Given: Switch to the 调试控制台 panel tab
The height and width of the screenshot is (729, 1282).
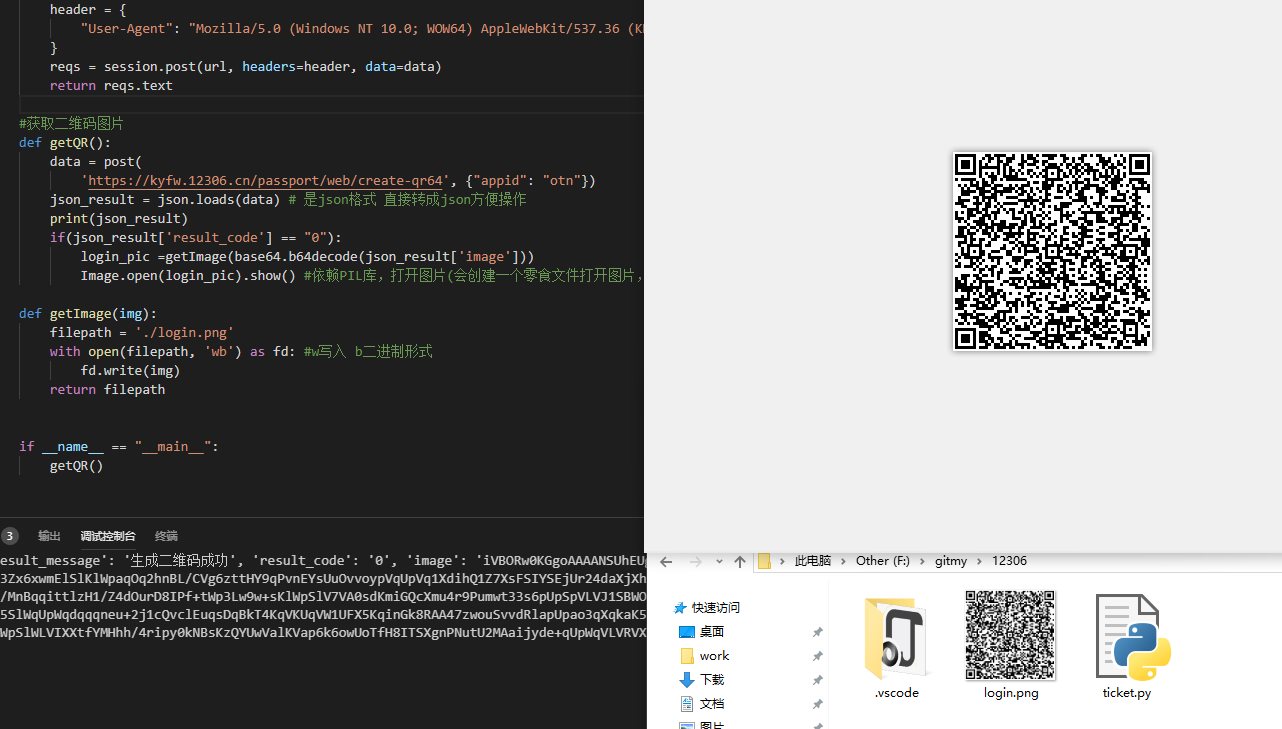Looking at the screenshot, I should tap(108, 536).
